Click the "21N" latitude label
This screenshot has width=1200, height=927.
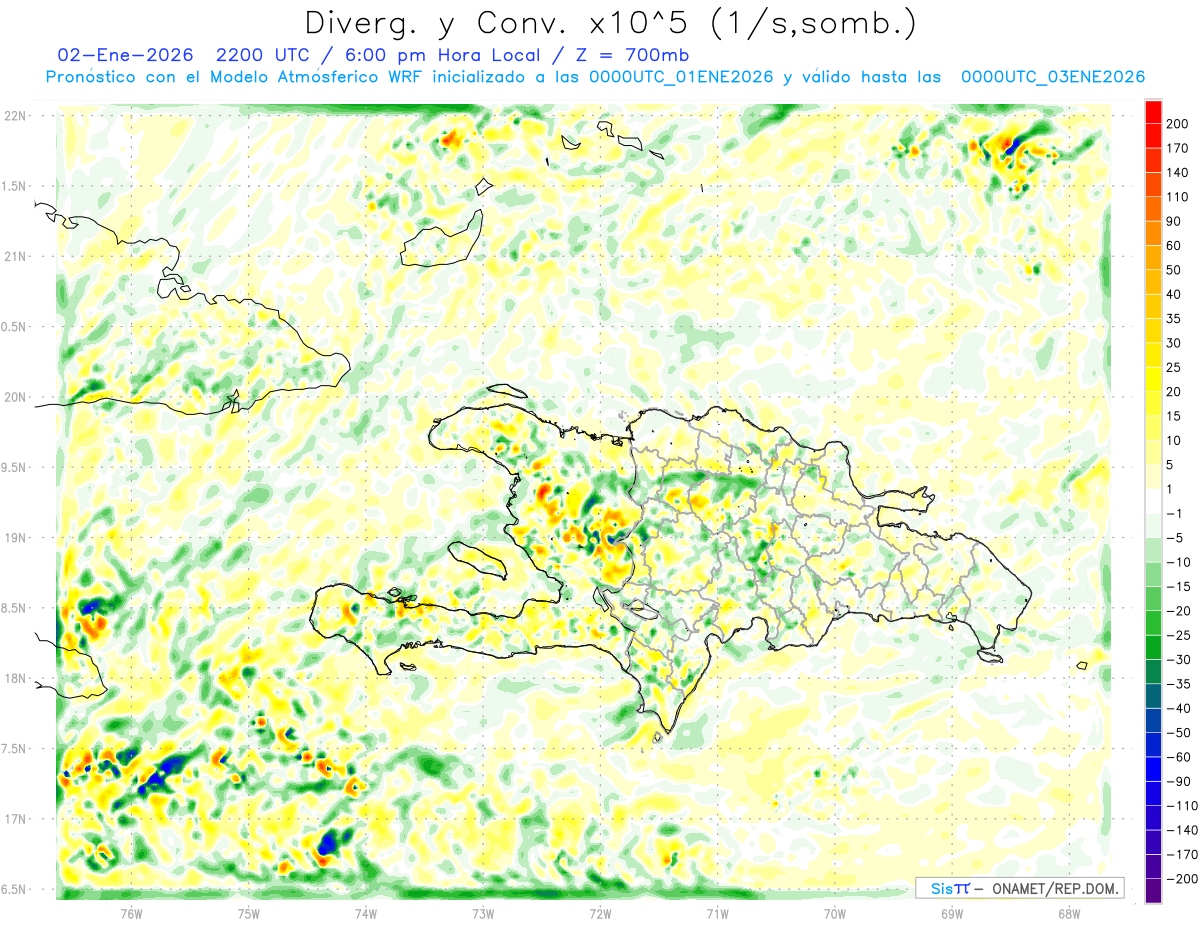(x=14, y=256)
